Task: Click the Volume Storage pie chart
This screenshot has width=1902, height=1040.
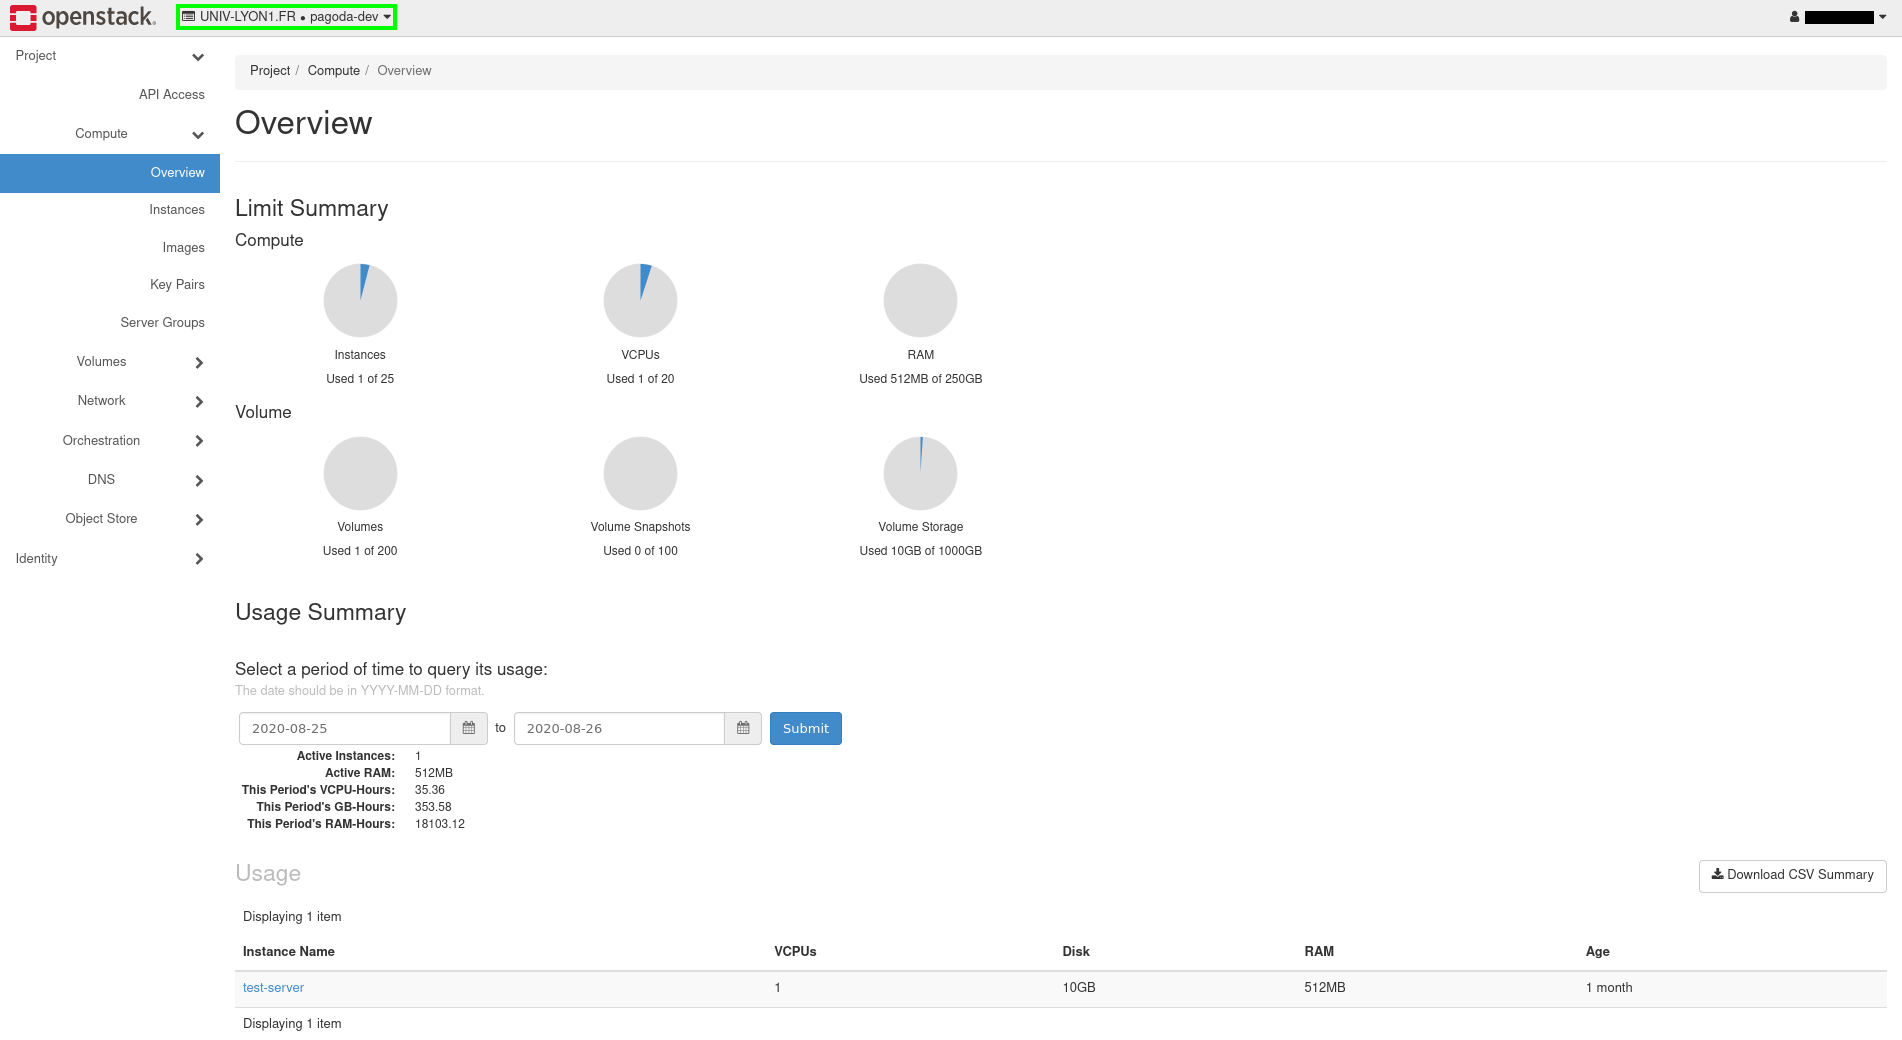Action: click(x=920, y=473)
